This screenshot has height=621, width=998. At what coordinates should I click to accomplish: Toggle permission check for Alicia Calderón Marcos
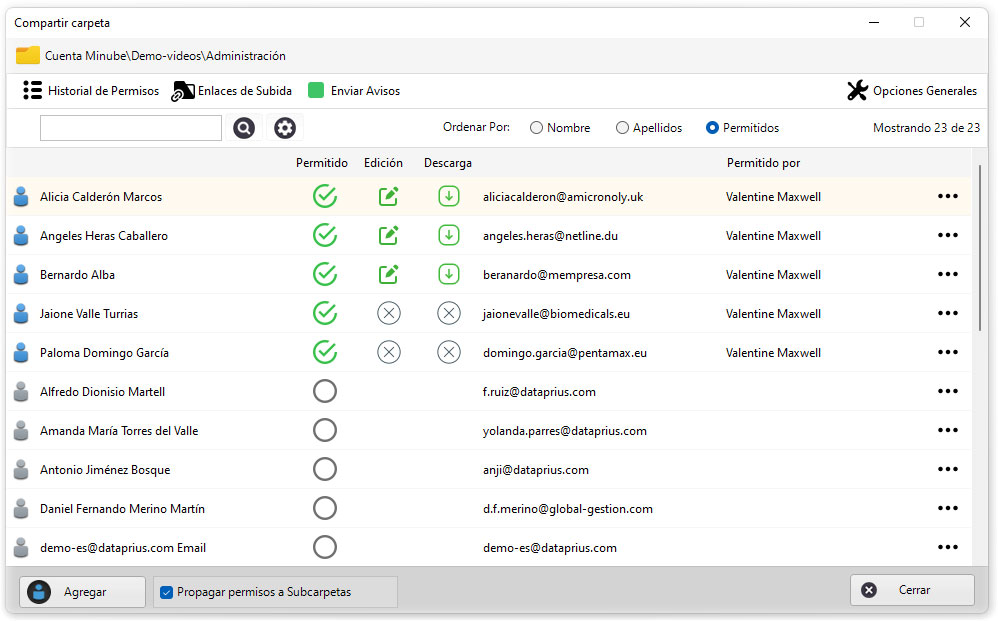[x=325, y=197]
